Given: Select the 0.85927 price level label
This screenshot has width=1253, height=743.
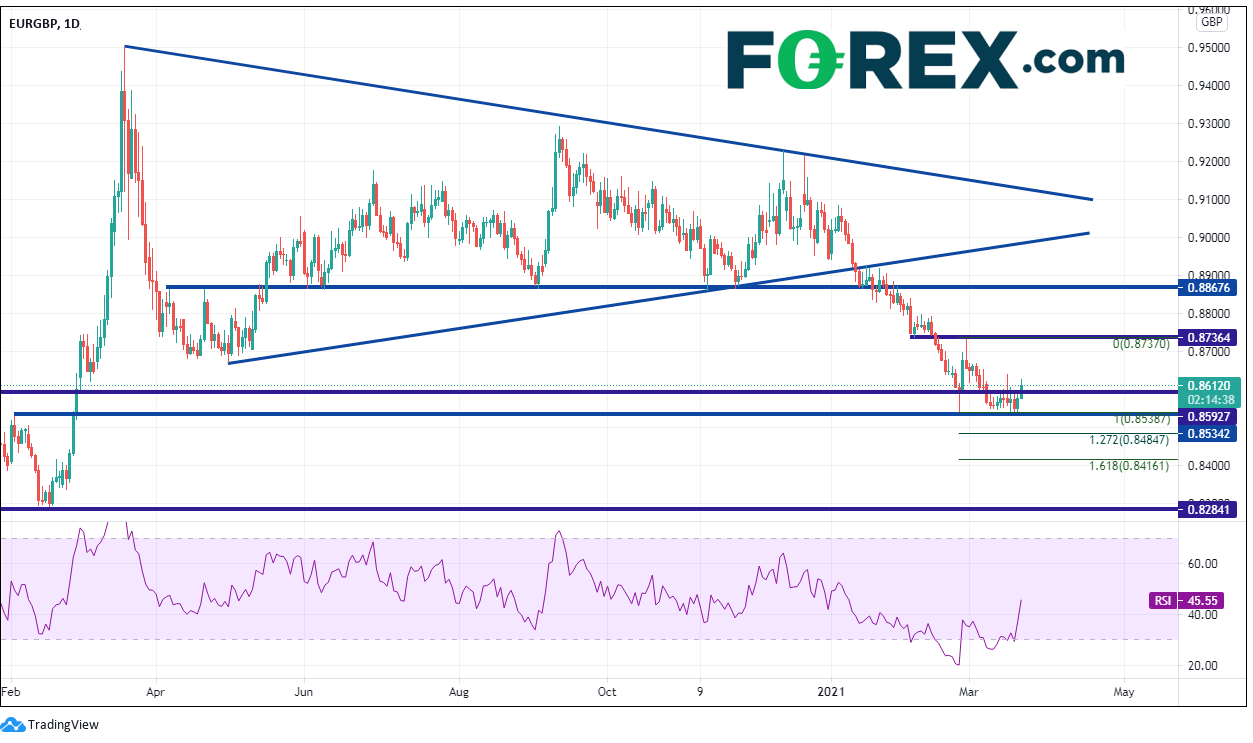Looking at the screenshot, I should click(x=1210, y=416).
